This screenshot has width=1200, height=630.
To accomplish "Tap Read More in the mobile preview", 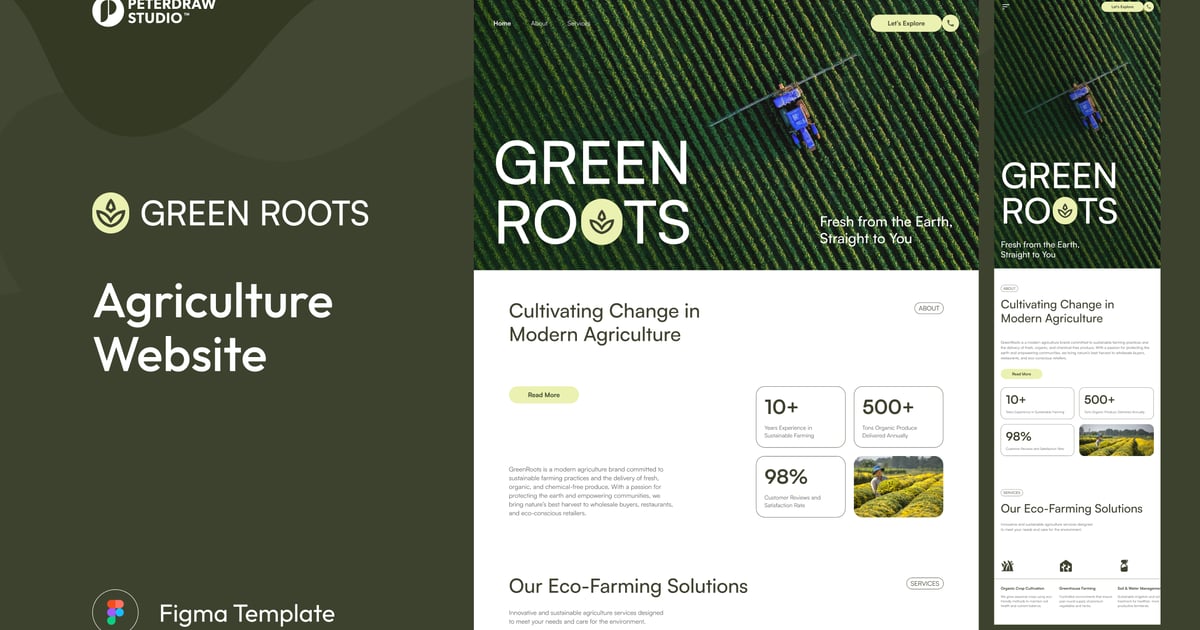I will point(1021,374).
